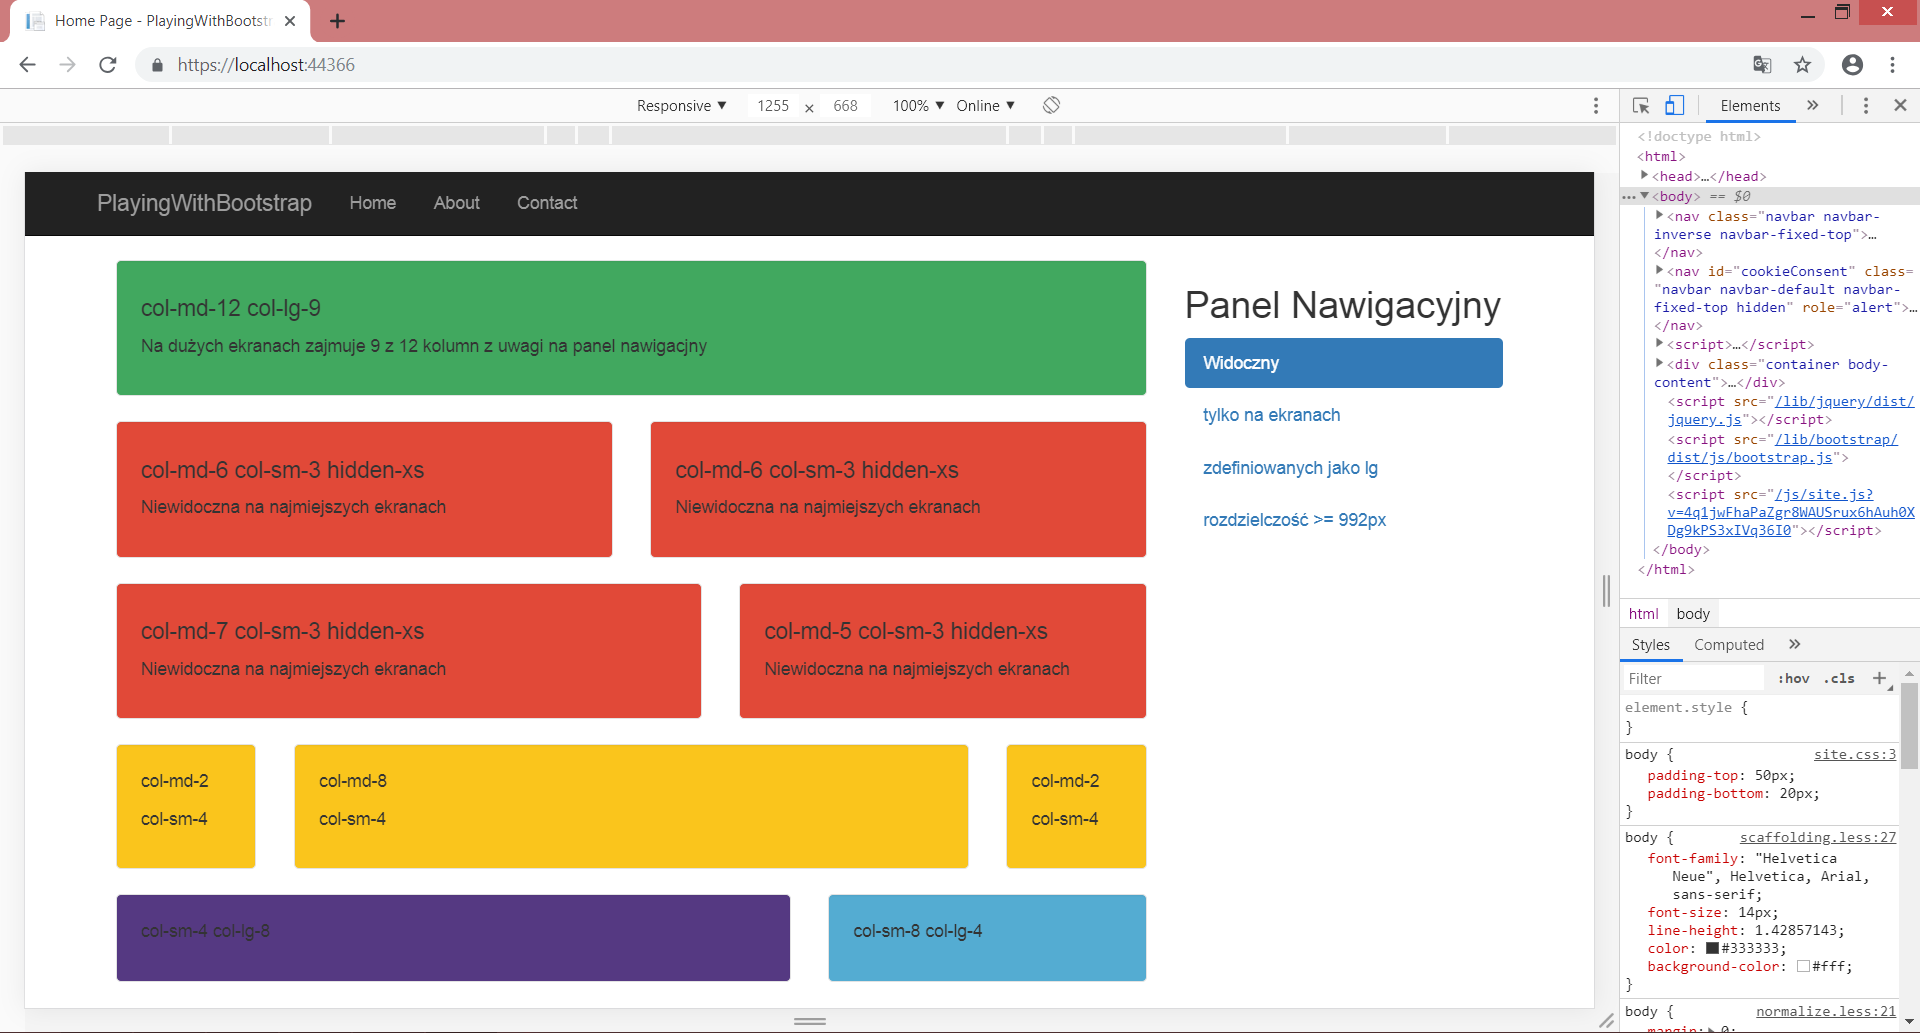Open Chrome's three-dot main menu
The width and height of the screenshot is (1920, 1033).
pos(1892,65)
